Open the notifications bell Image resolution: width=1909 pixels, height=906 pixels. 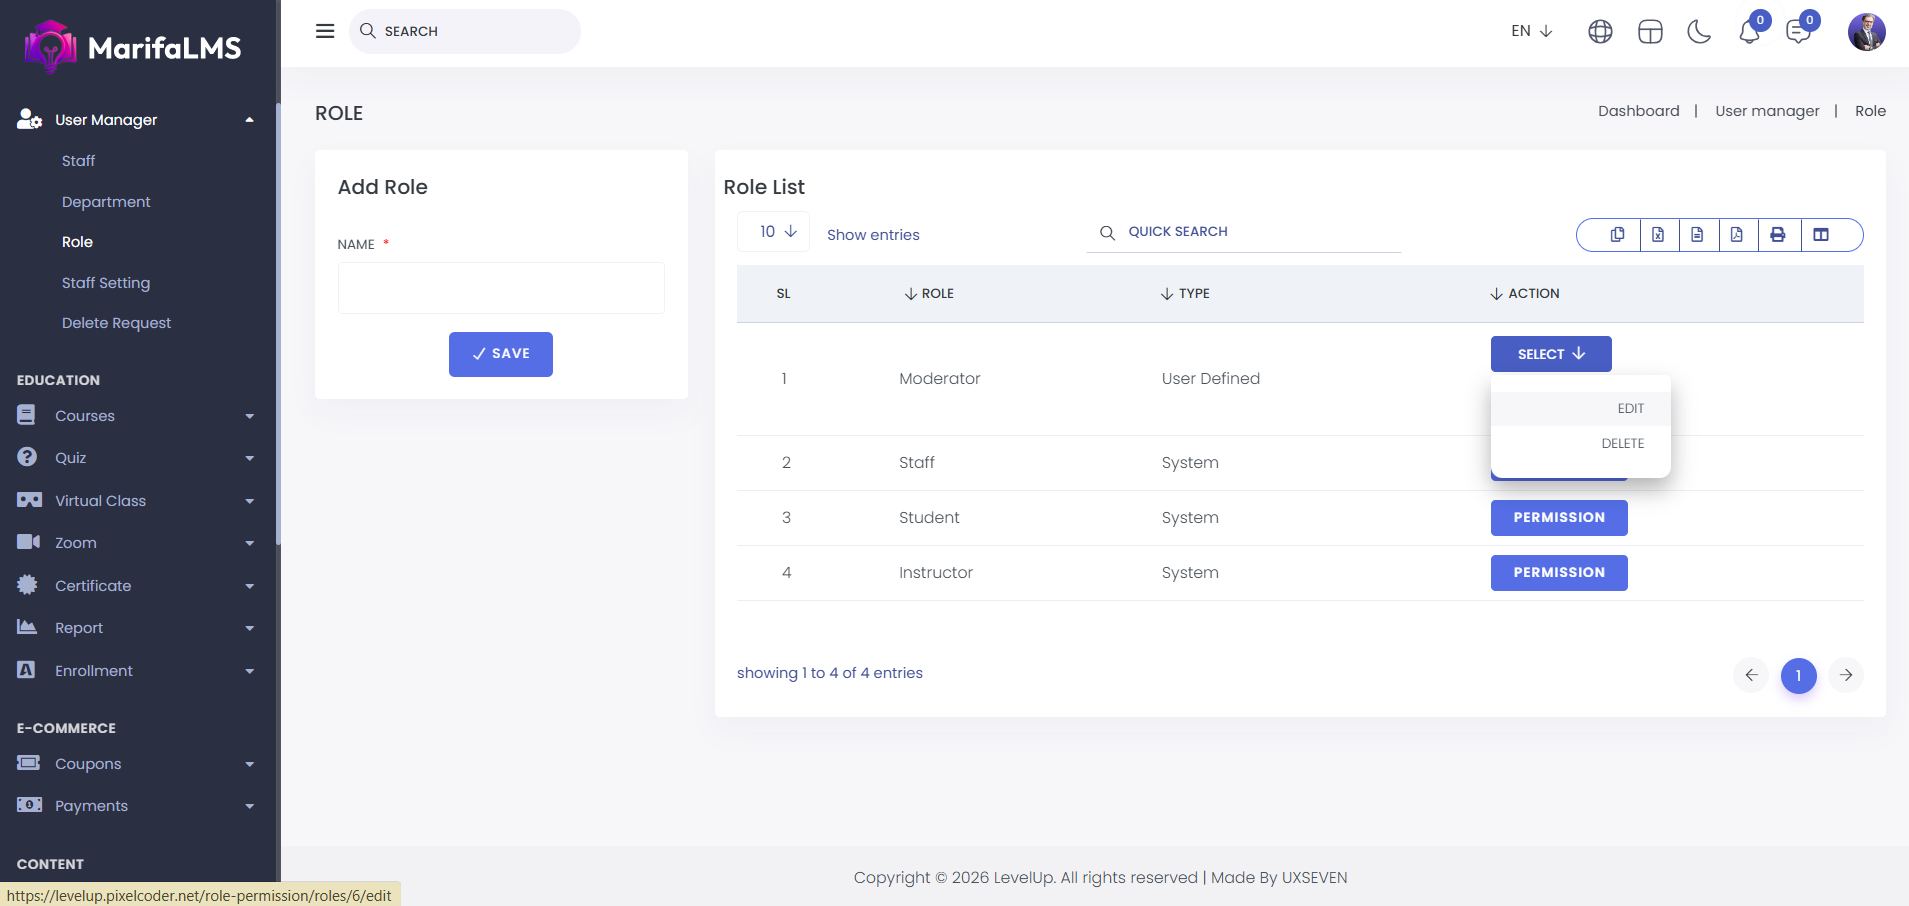(1749, 32)
